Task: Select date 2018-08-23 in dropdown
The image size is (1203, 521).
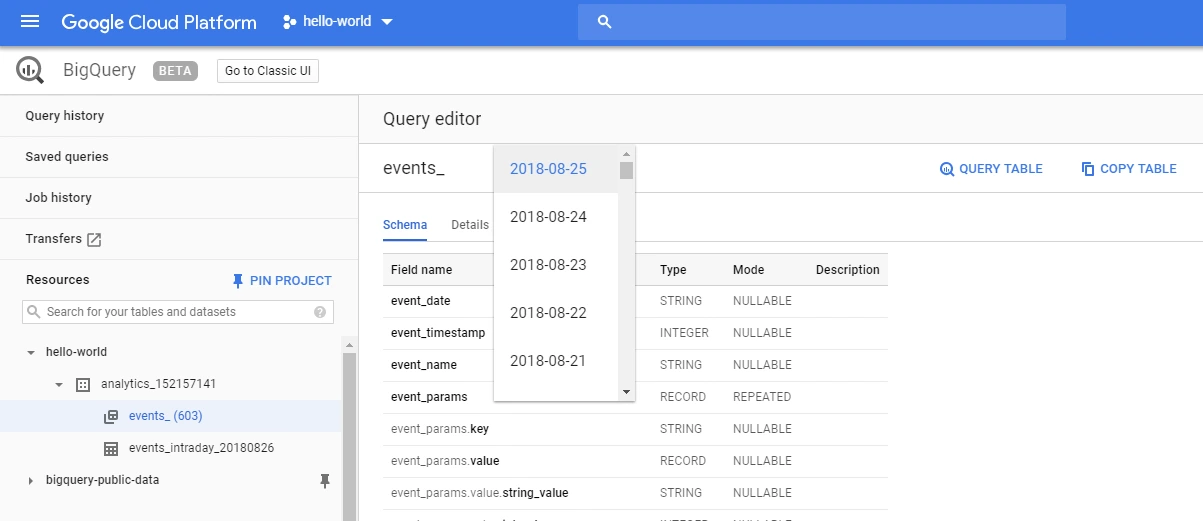Action: [x=556, y=265]
